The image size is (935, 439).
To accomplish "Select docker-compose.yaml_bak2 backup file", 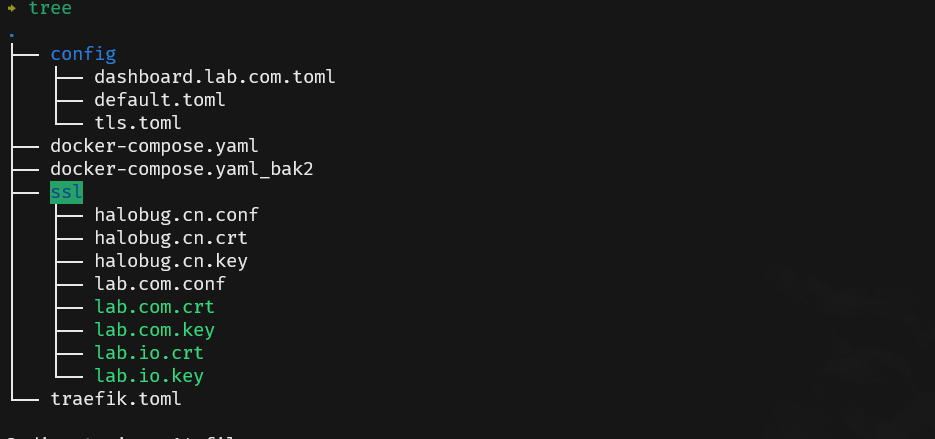I will tap(182, 169).
